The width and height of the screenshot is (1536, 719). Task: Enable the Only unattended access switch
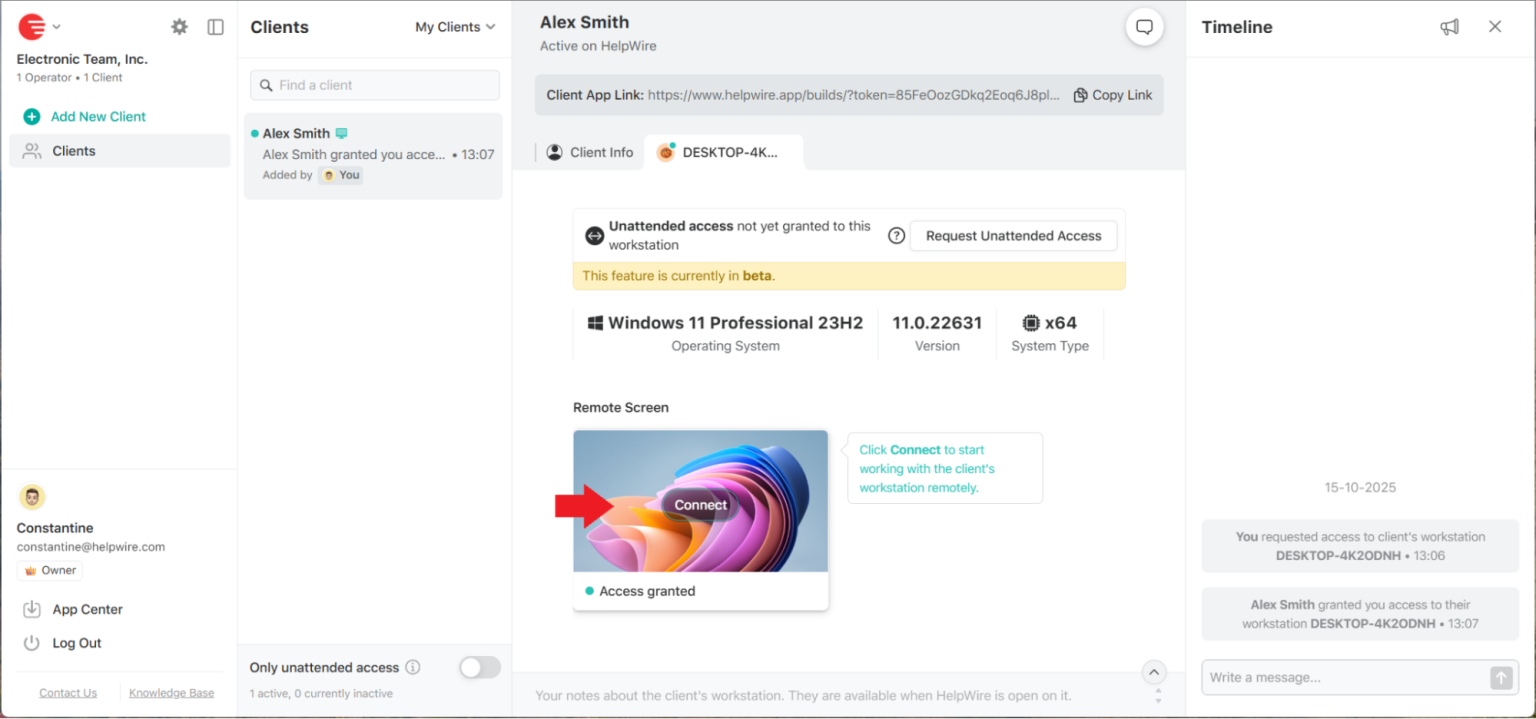[x=479, y=667]
